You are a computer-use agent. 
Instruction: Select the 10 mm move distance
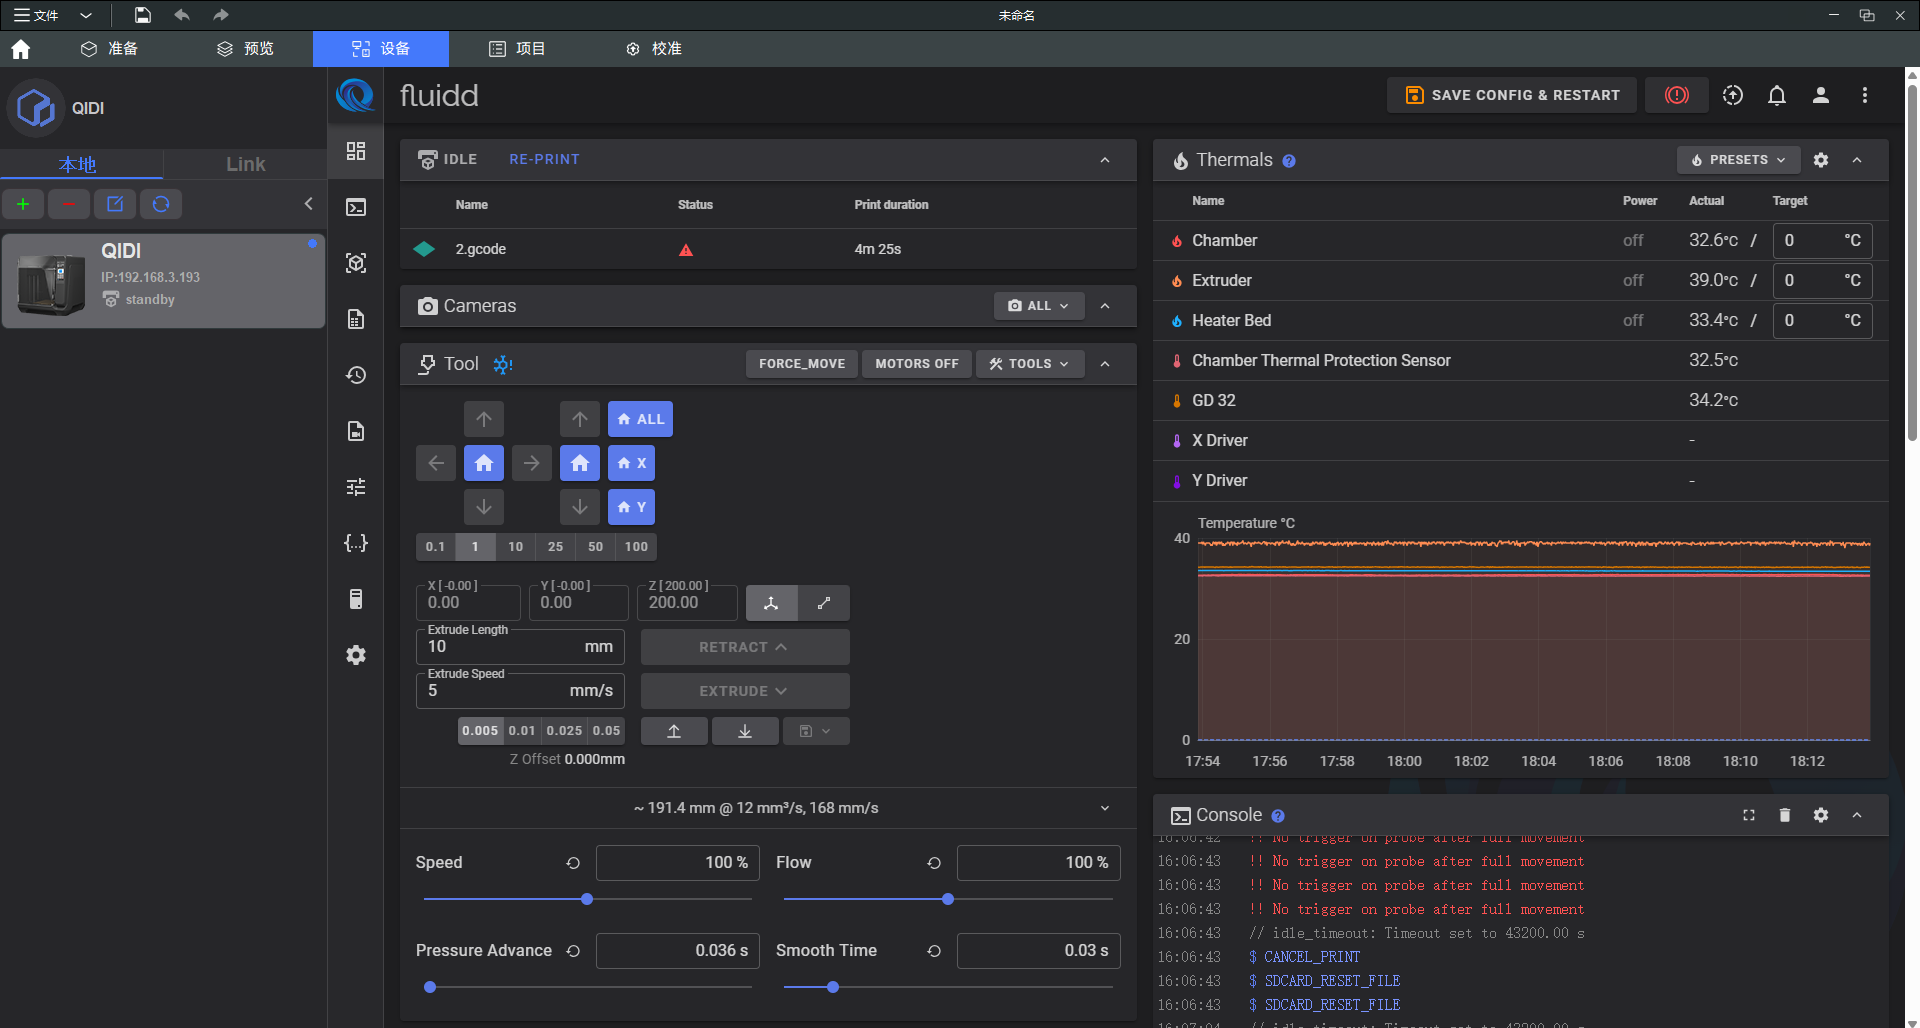[515, 547]
